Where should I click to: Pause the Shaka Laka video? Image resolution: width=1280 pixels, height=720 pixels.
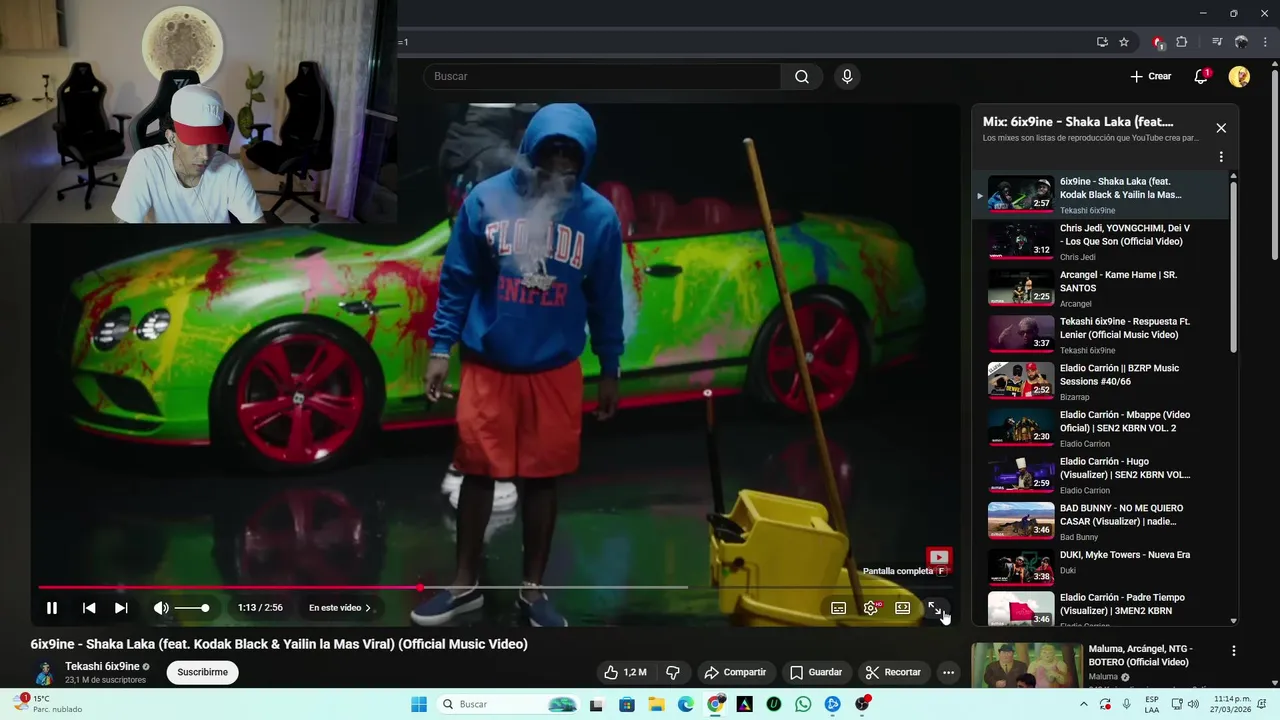pos(52,608)
